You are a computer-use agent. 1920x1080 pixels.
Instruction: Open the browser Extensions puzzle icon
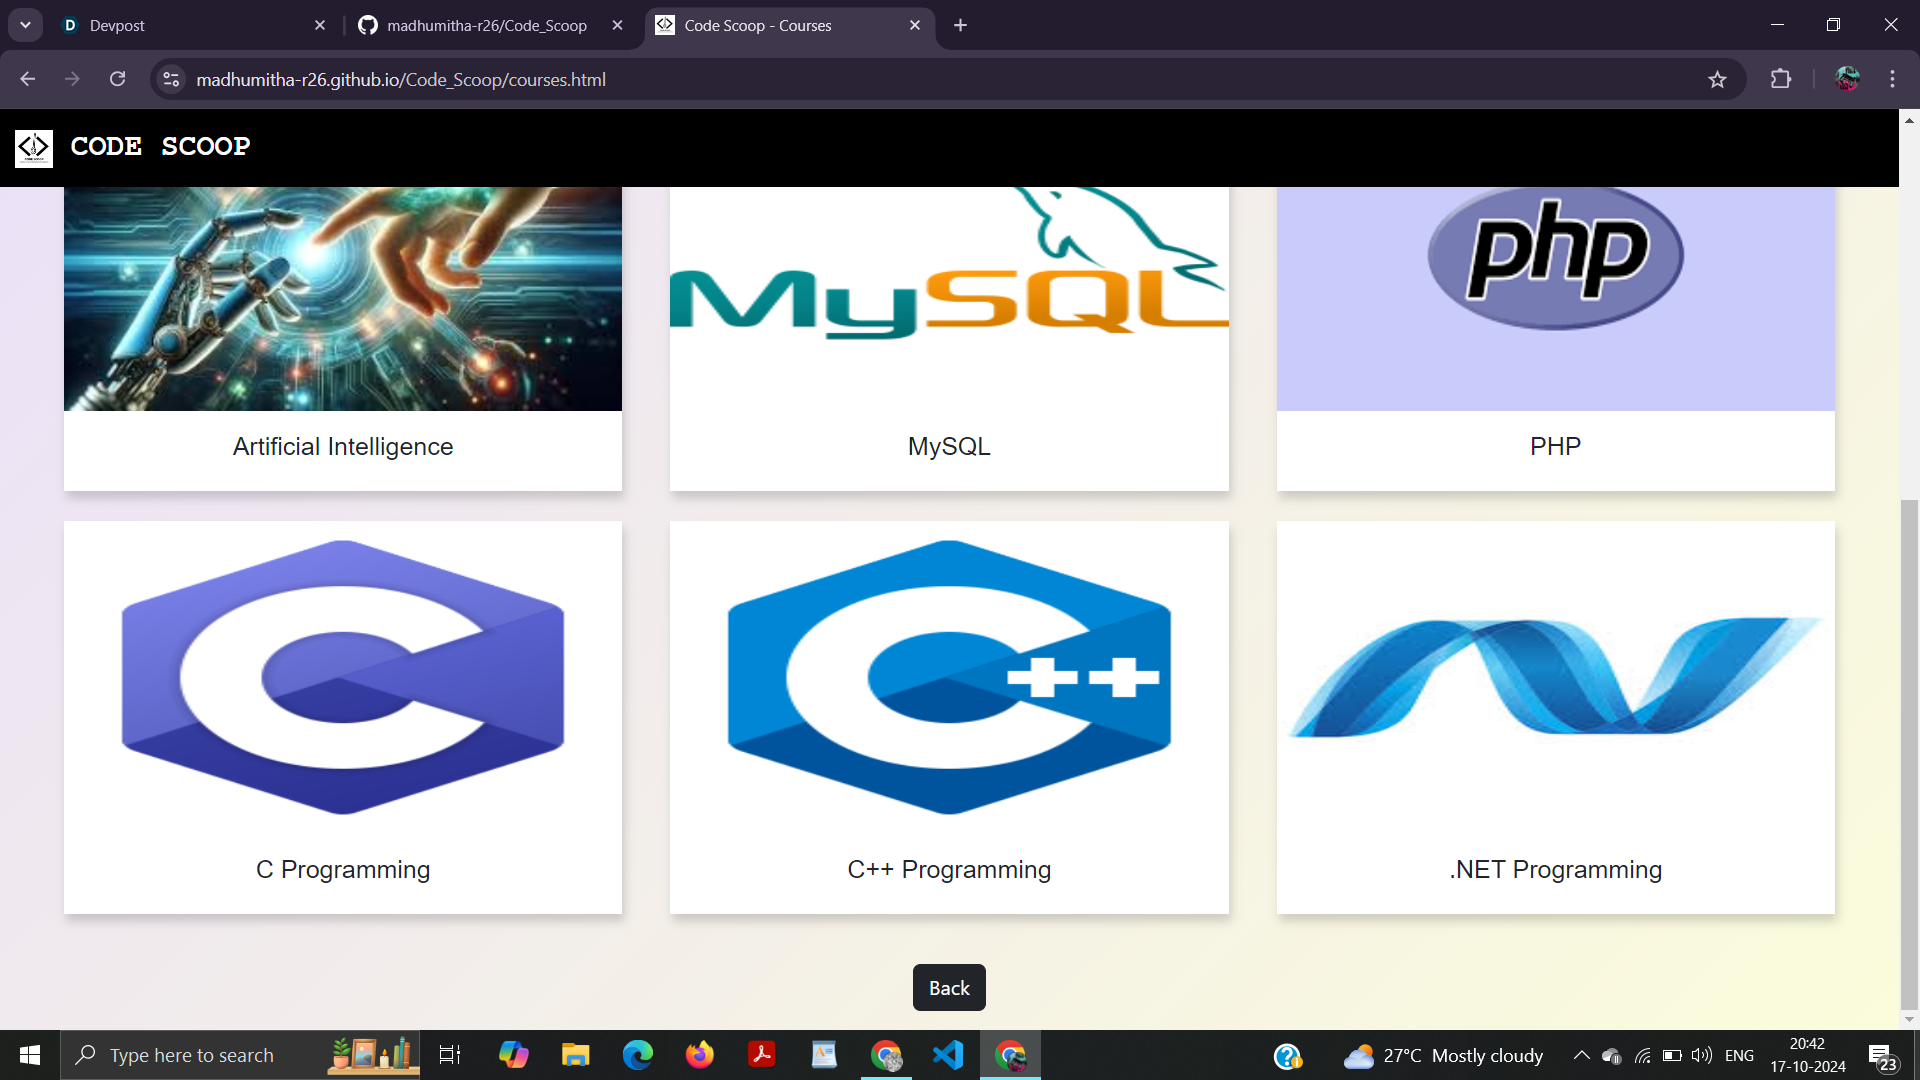point(1781,80)
